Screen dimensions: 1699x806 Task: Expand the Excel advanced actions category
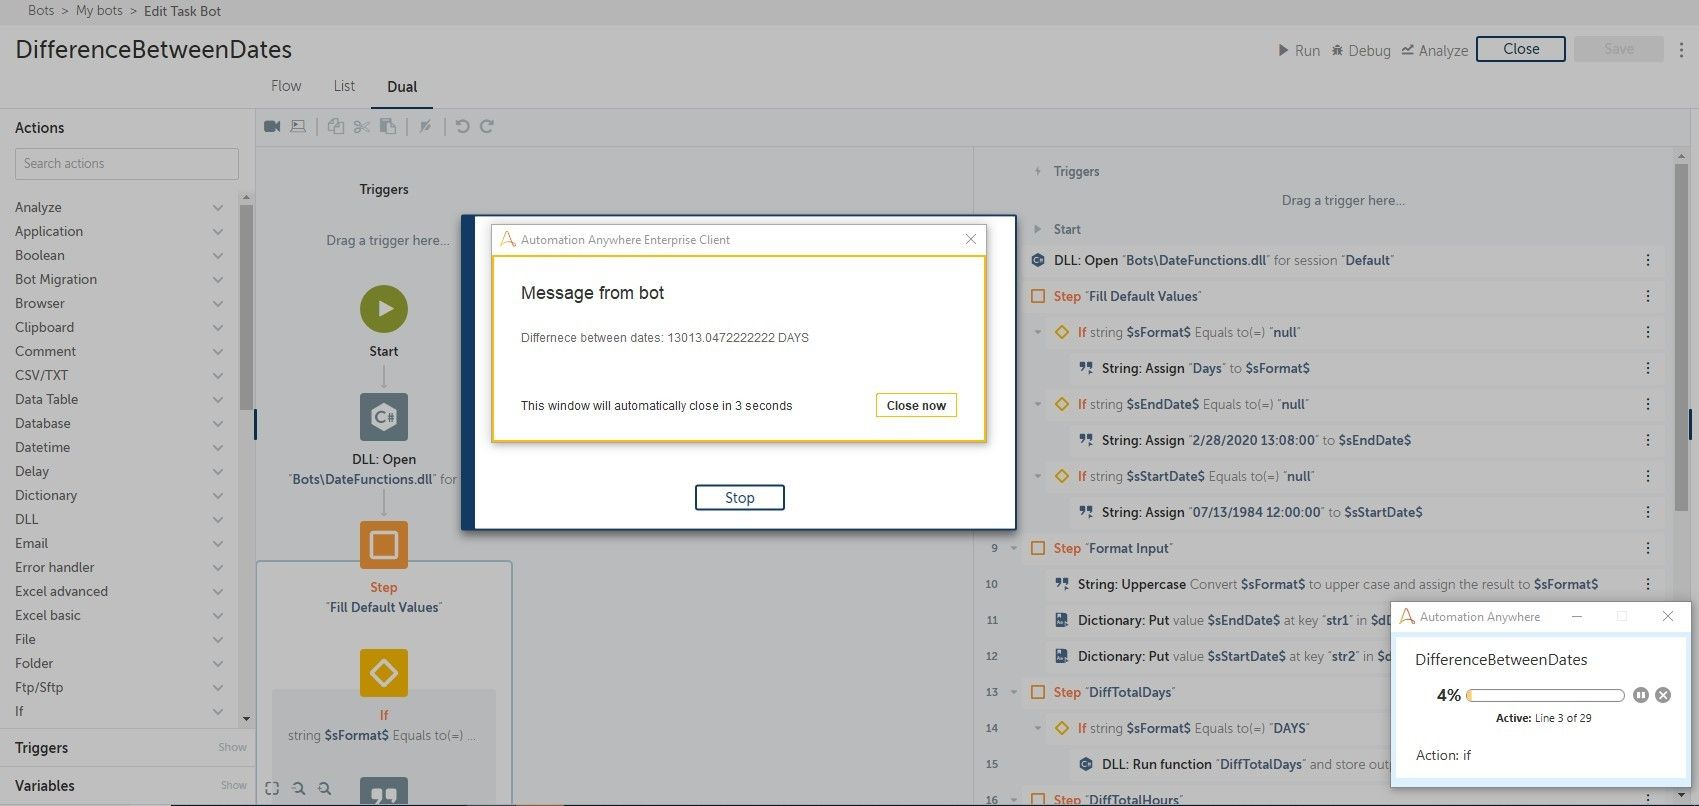pos(217,591)
